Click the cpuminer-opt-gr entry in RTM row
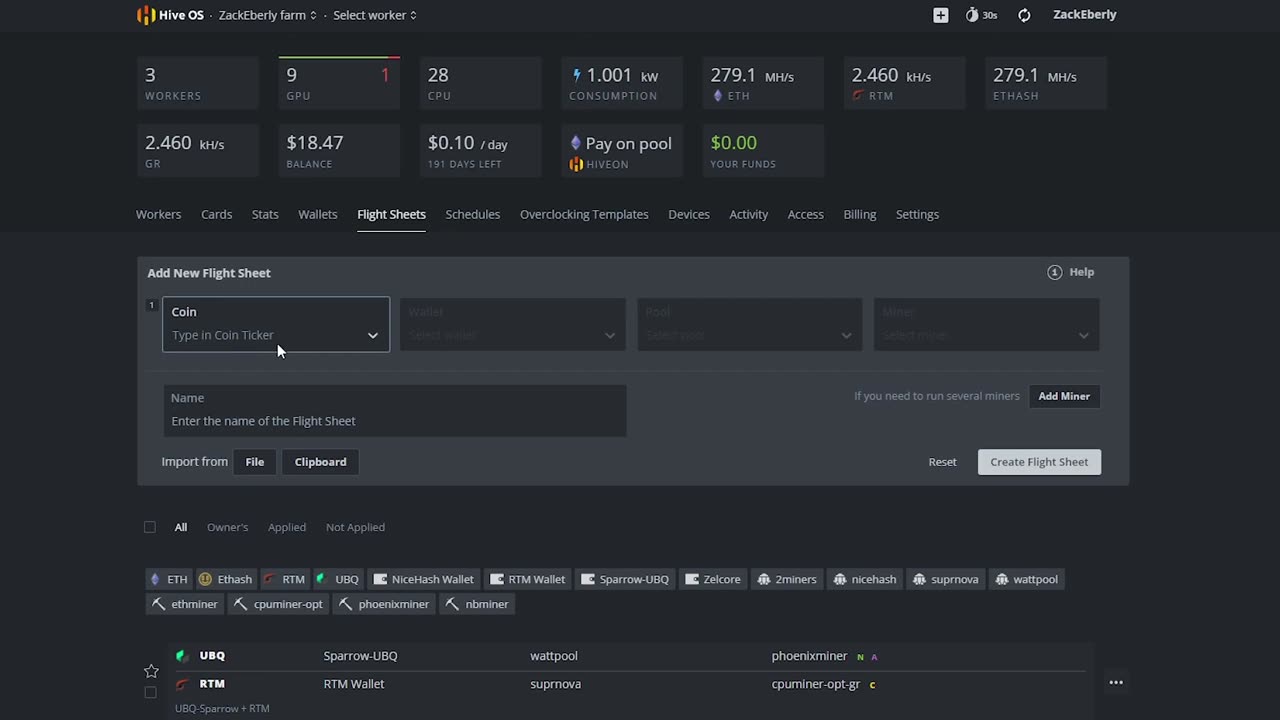This screenshot has height=720, width=1280. (x=815, y=684)
